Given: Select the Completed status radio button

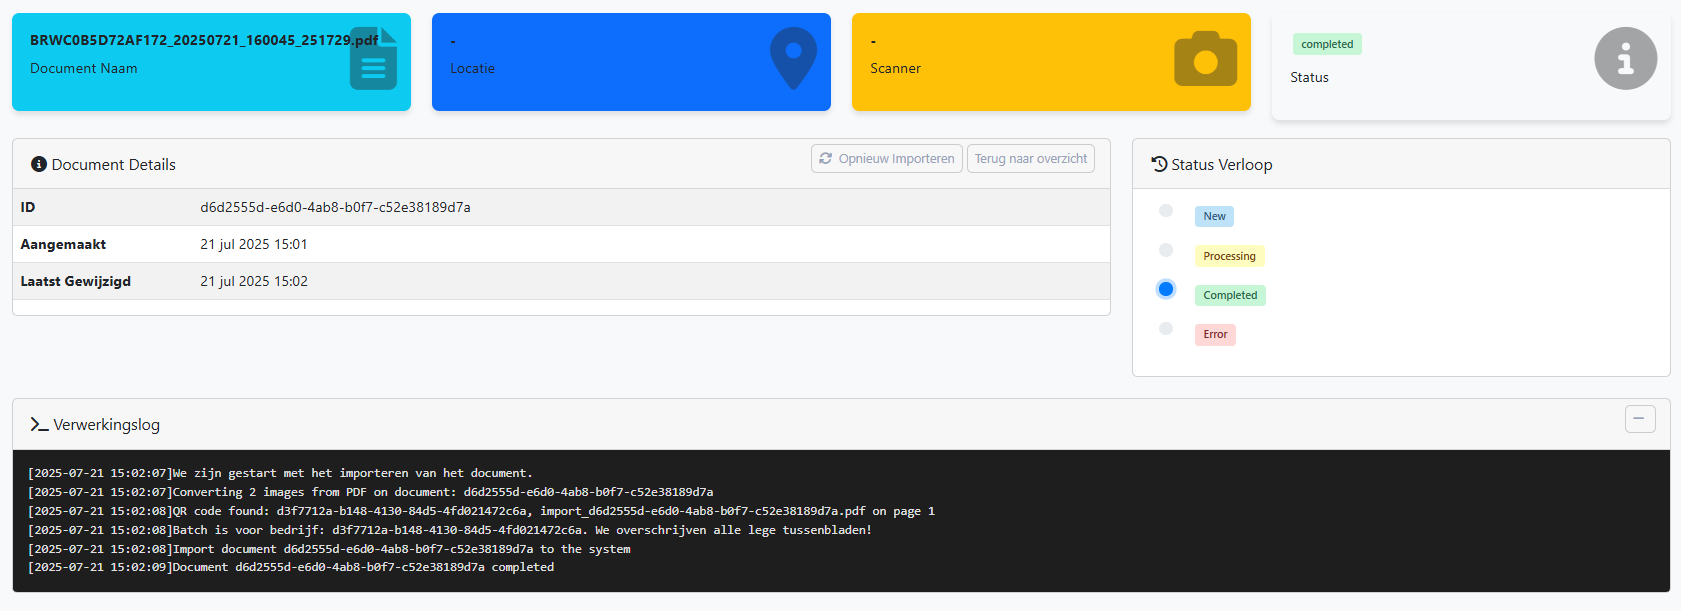Looking at the screenshot, I should pyautogui.click(x=1166, y=289).
